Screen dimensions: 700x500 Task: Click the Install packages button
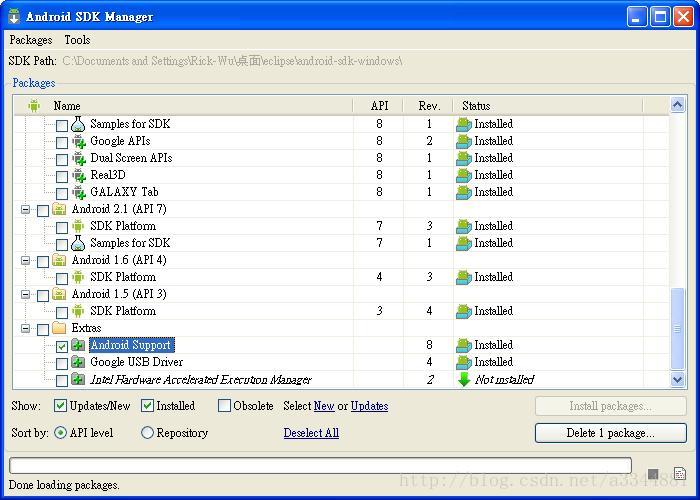610,406
